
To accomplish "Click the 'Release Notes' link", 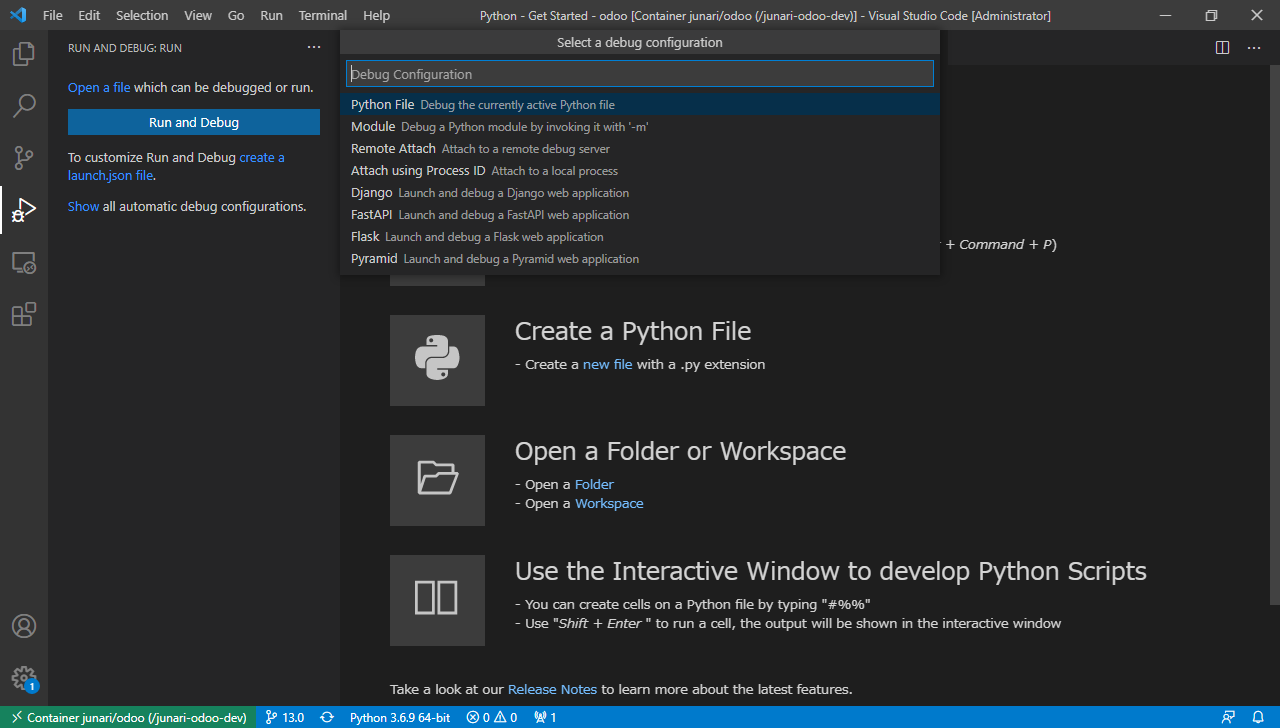I will (552, 689).
